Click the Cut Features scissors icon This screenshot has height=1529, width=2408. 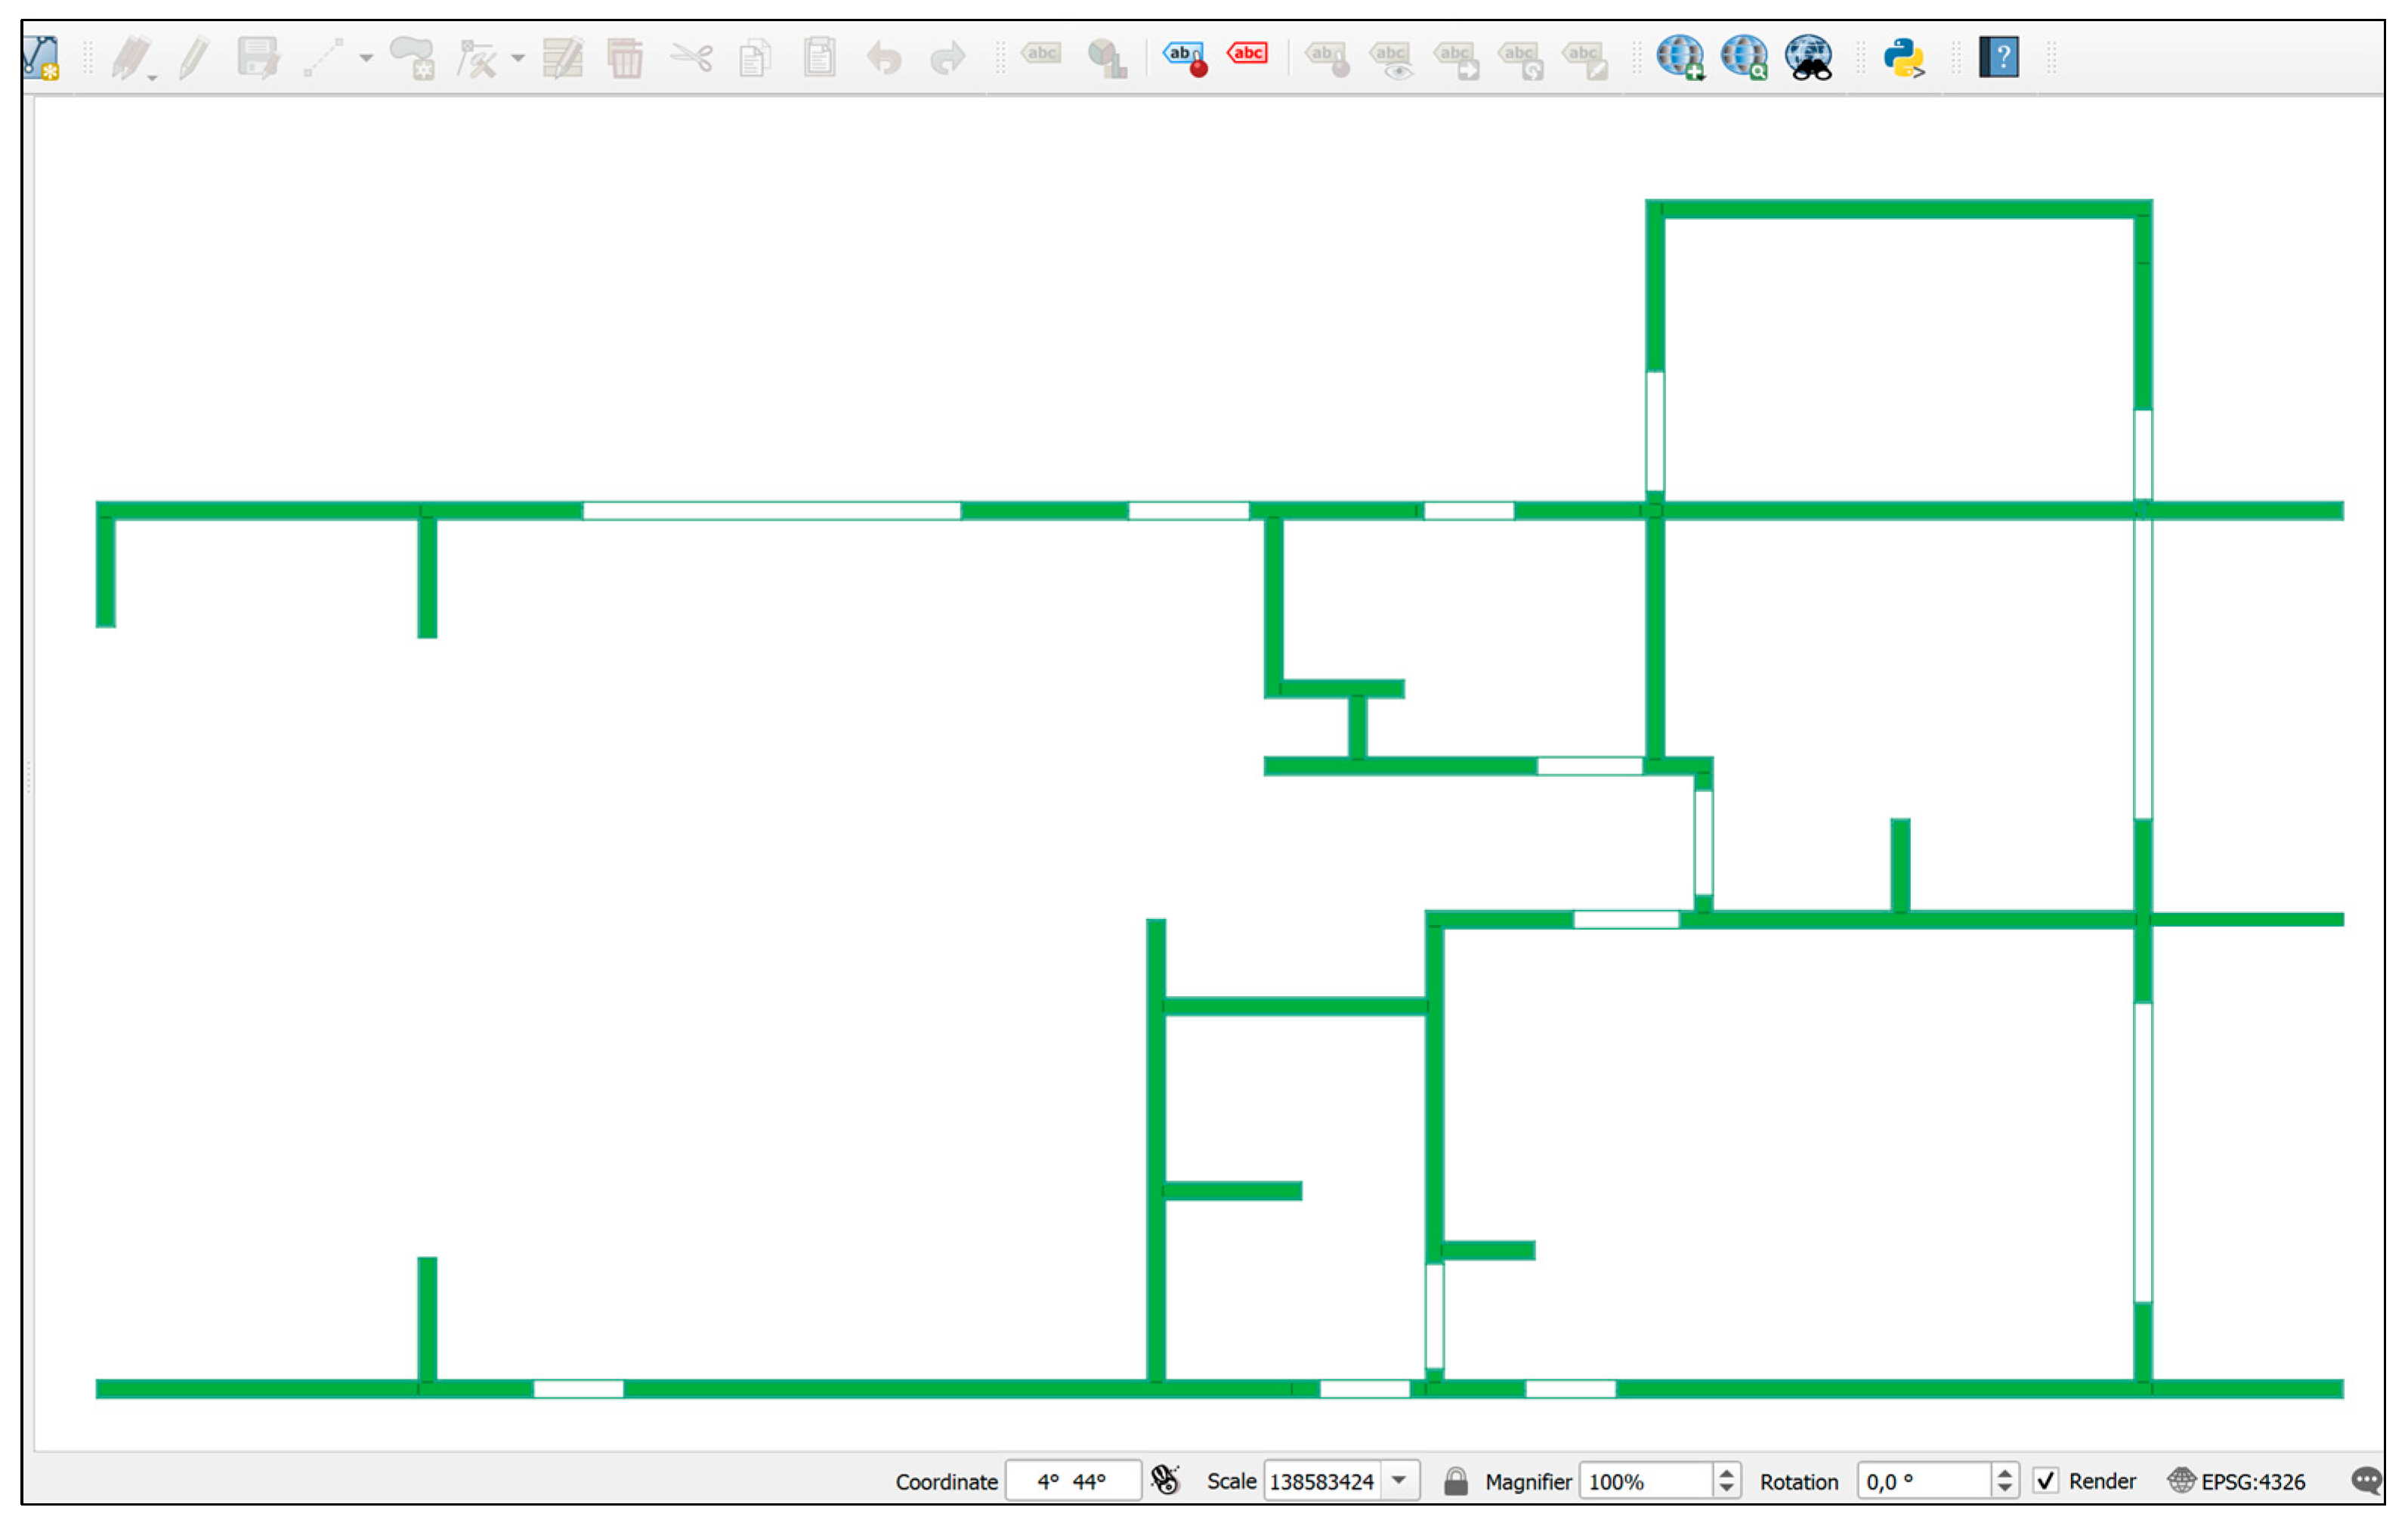click(691, 57)
